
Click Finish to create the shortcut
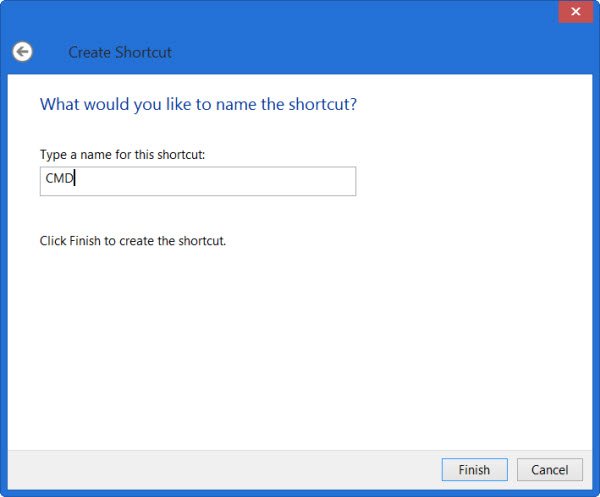(x=474, y=469)
